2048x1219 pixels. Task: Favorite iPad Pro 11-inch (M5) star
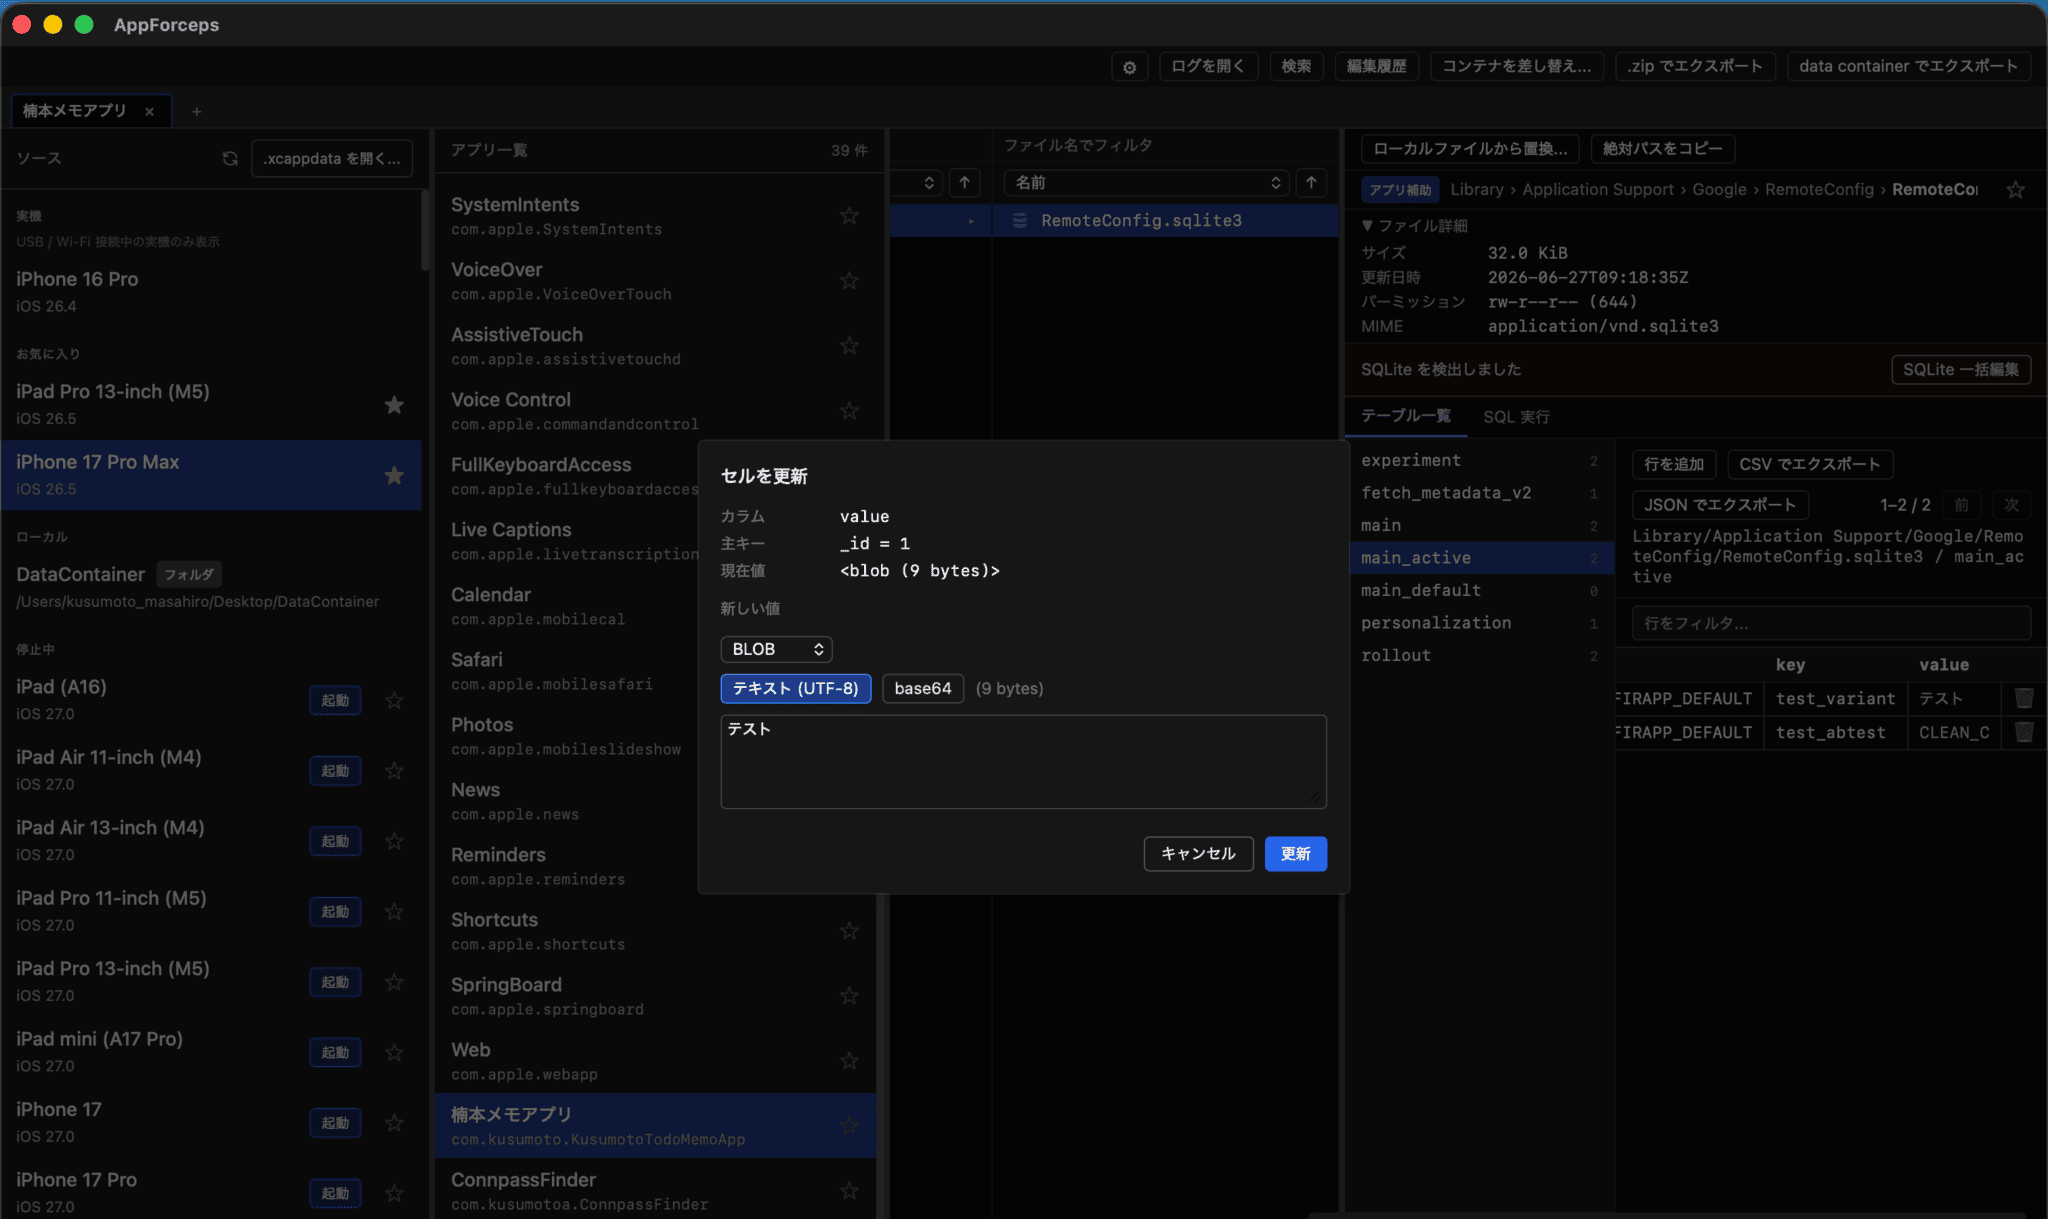click(x=394, y=911)
